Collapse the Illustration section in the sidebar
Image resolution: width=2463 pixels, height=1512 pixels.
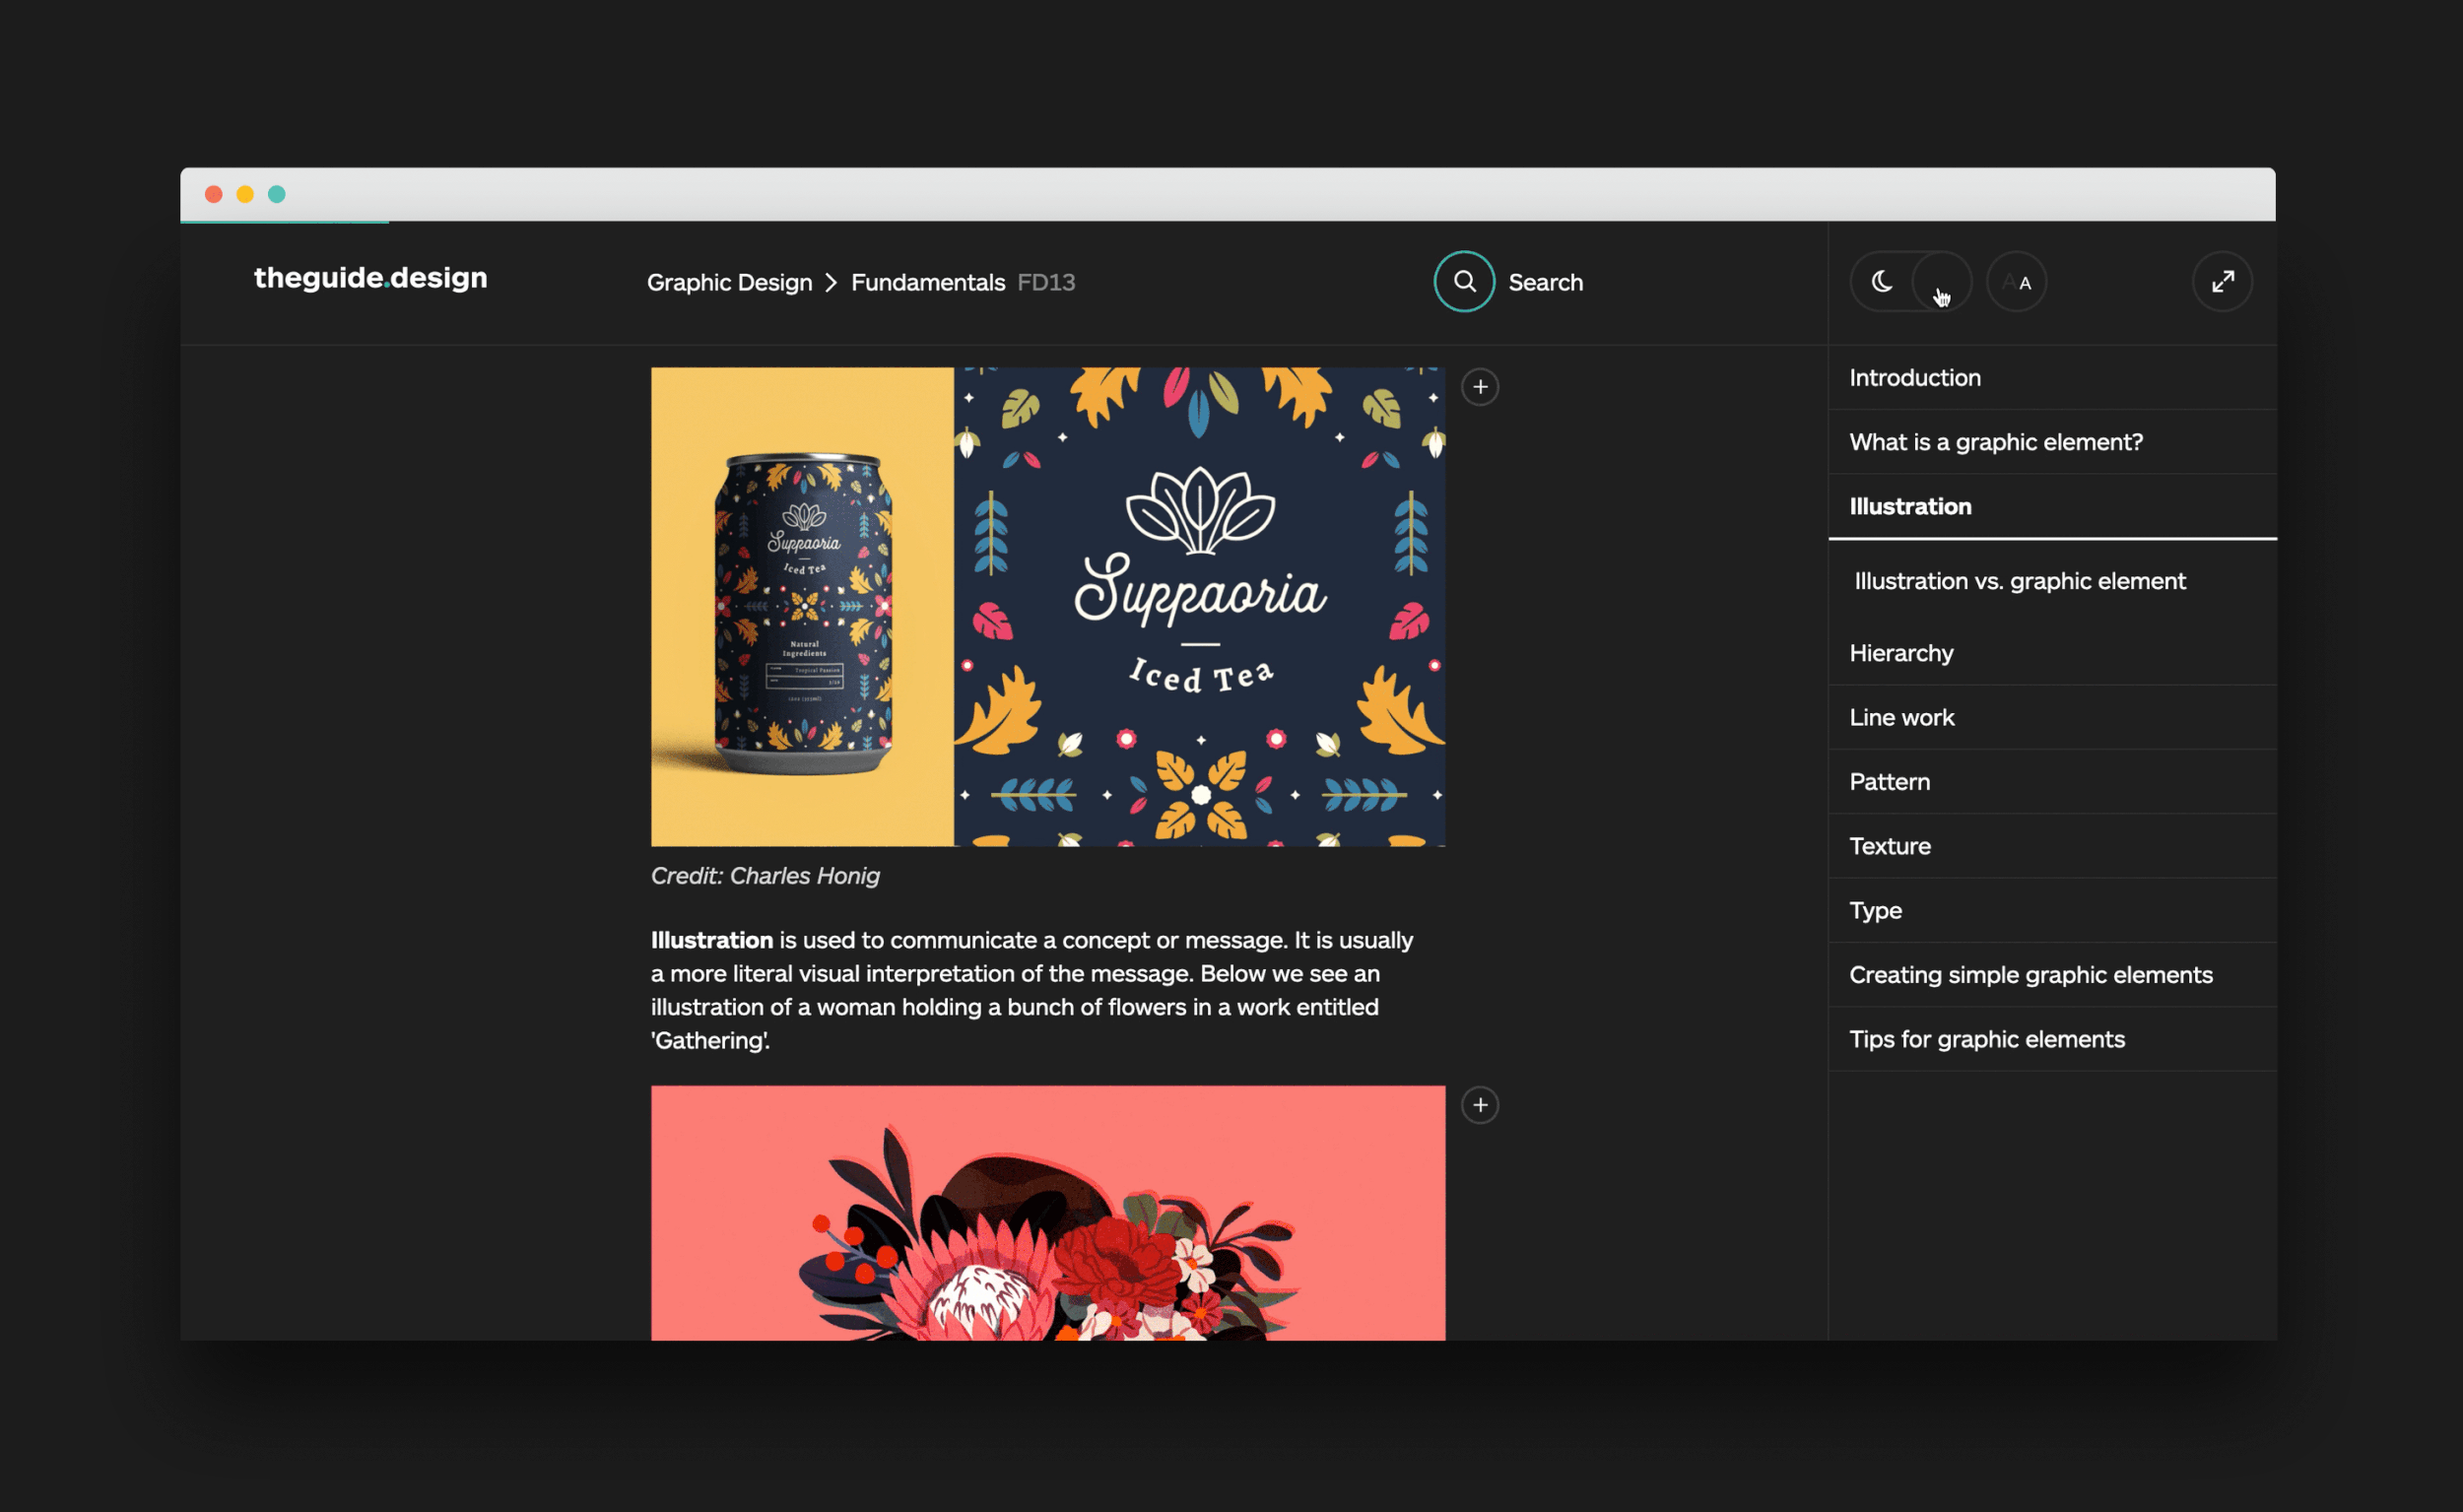coord(1909,506)
